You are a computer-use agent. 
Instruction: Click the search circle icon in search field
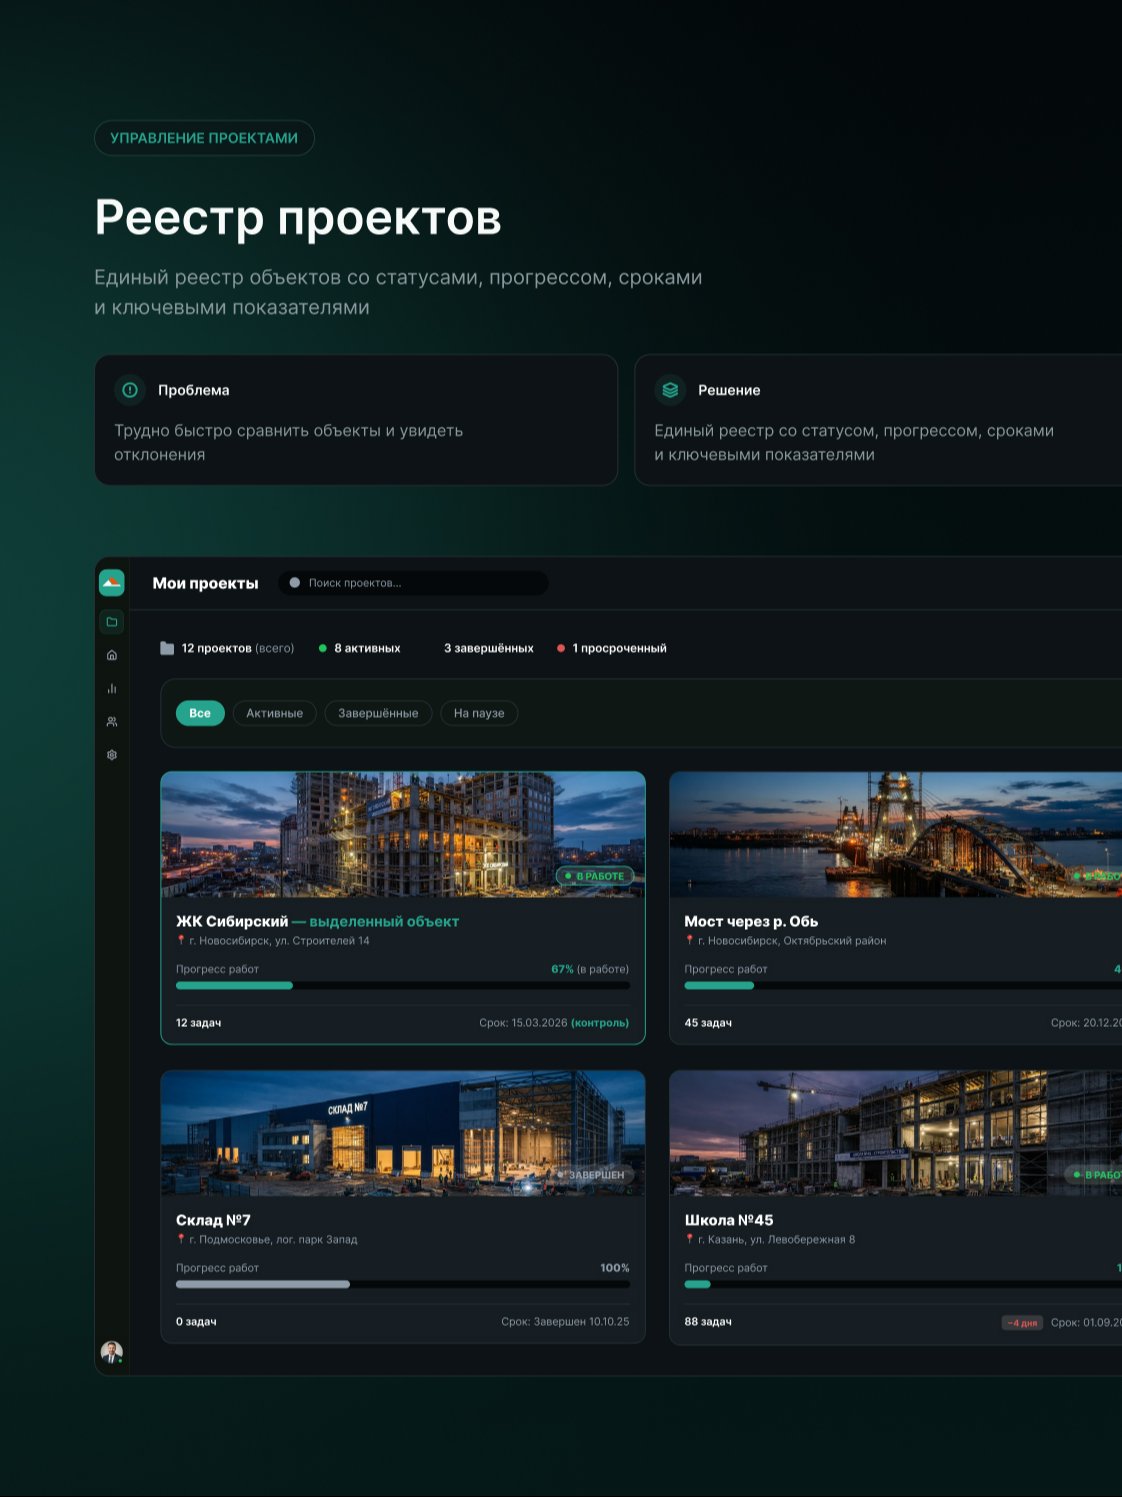295,583
